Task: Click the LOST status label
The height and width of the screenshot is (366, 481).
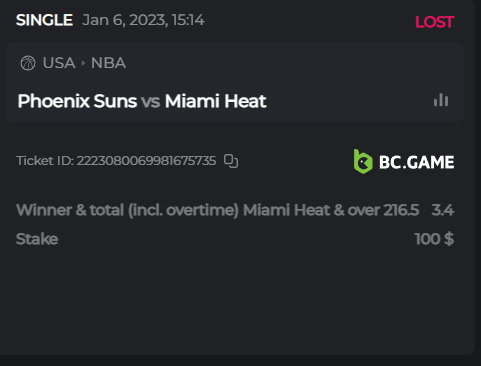Action: tap(434, 22)
